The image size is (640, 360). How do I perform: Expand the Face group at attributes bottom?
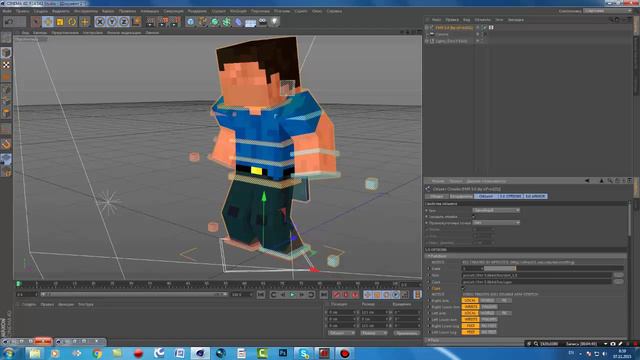tap(428, 340)
